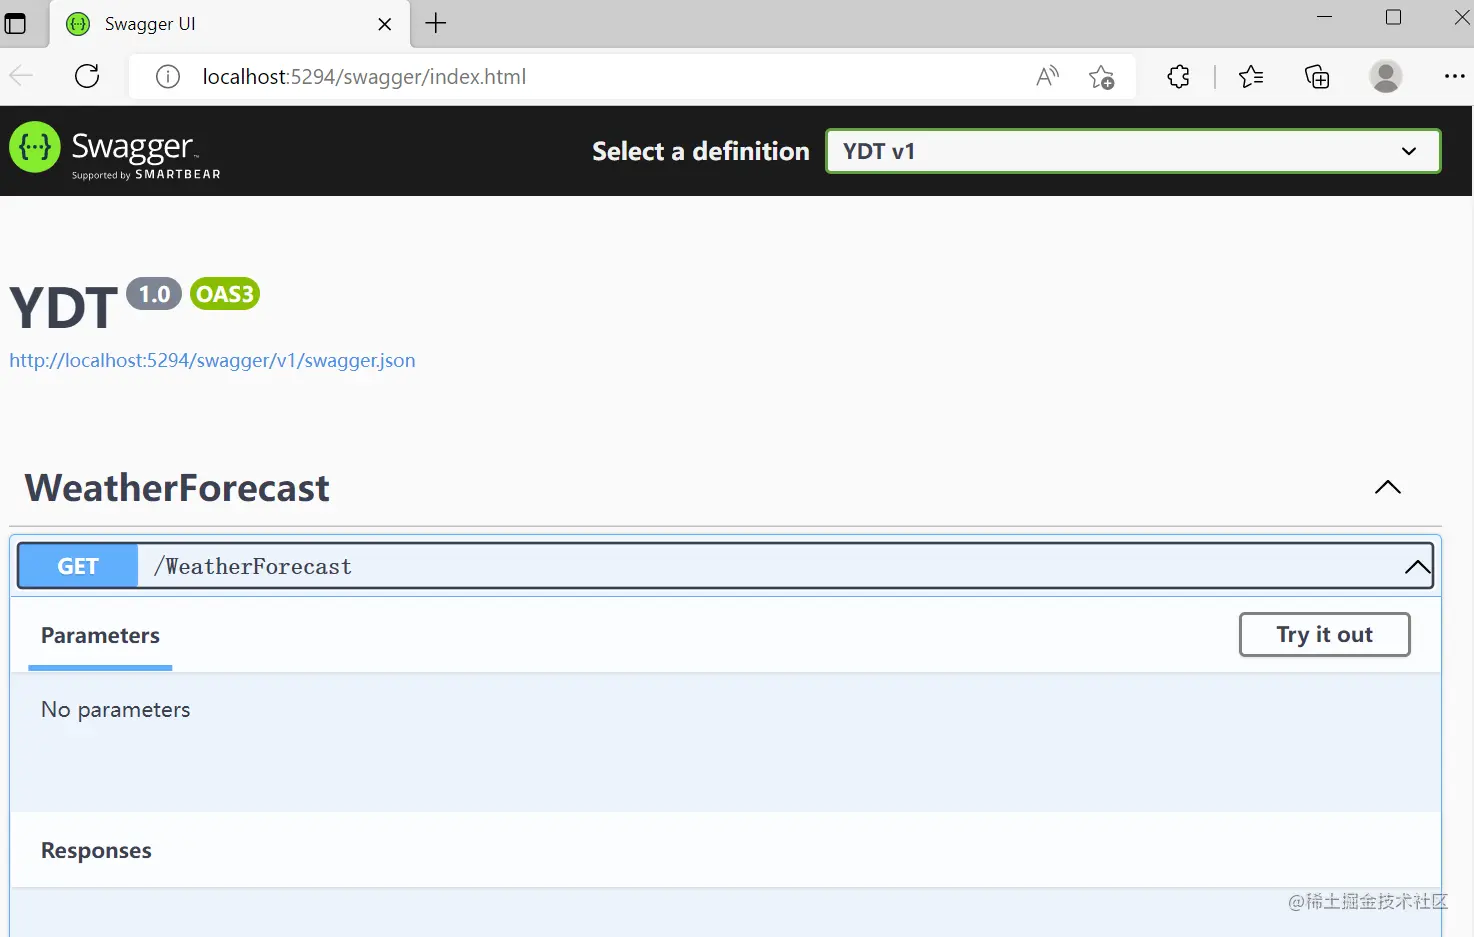This screenshot has height=937, width=1474.
Task: Click the Try it out button
Action: click(x=1325, y=635)
